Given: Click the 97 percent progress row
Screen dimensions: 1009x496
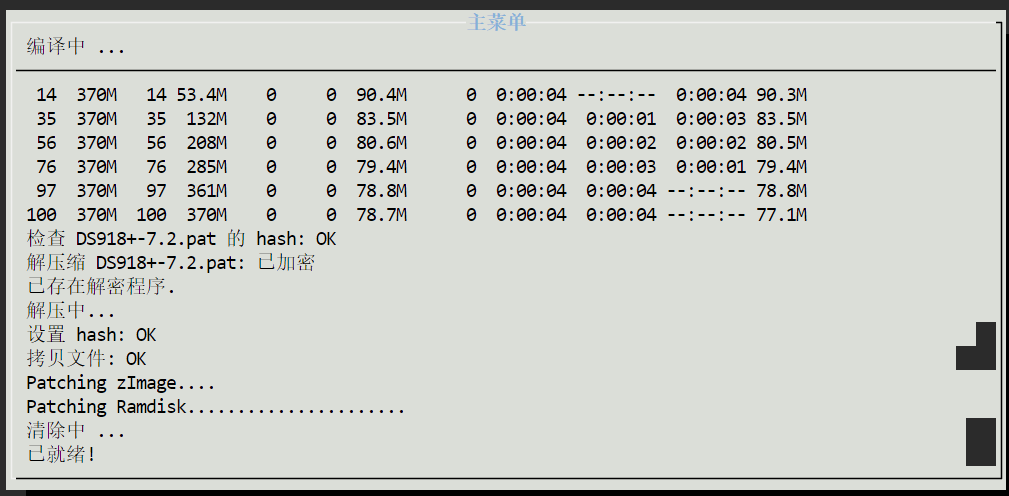Looking at the screenshot, I should [416, 190].
